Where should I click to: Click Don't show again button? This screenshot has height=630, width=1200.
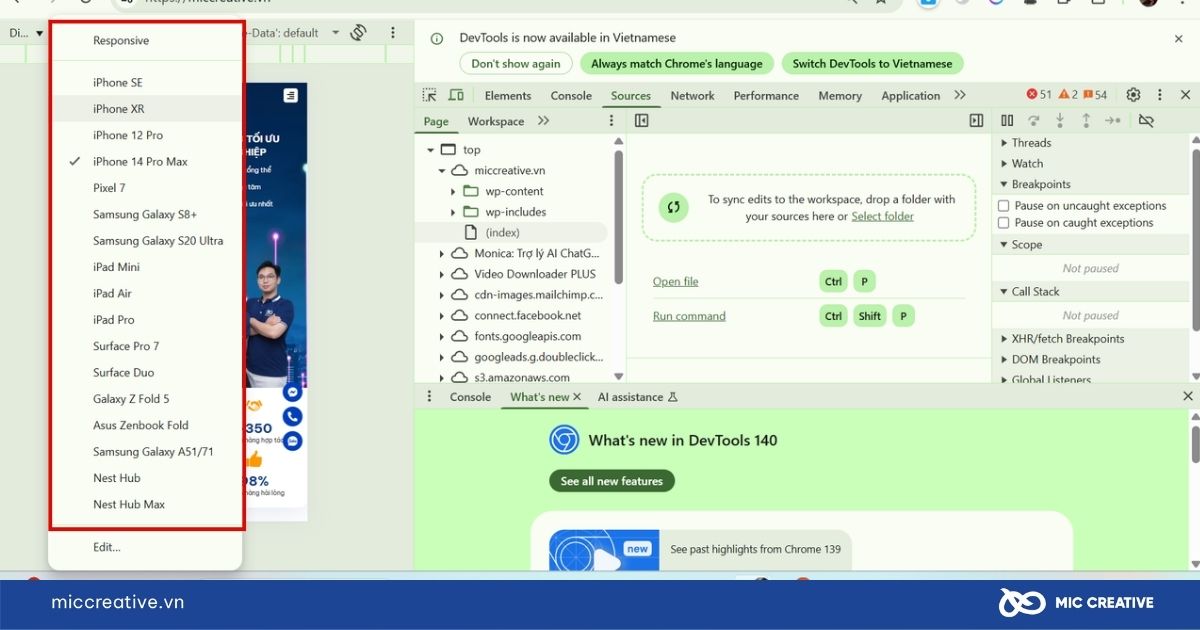pyautogui.click(x=516, y=64)
